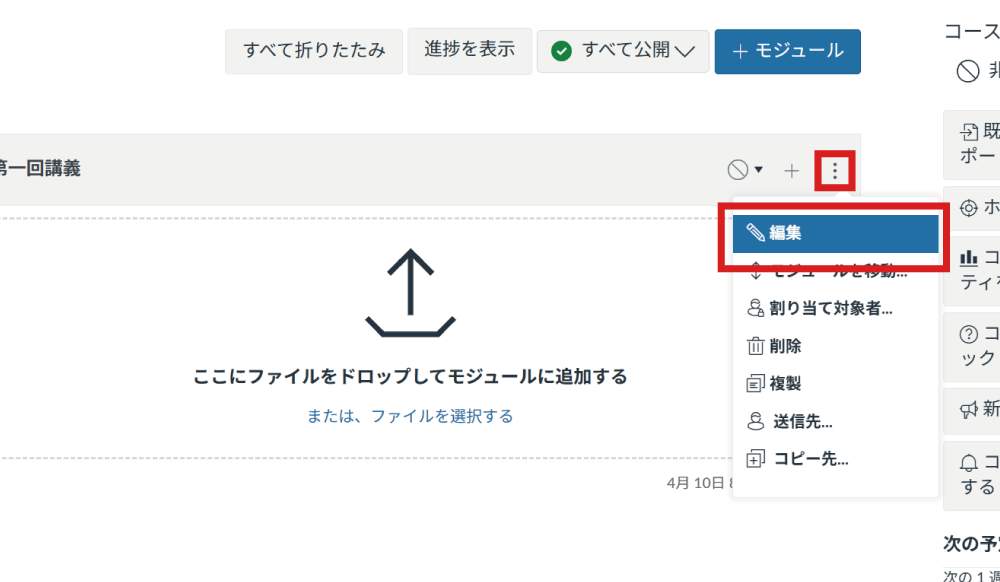Click the または、ファイルを選択する link
This screenshot has width=1000, height=582.
coord(410,416)
